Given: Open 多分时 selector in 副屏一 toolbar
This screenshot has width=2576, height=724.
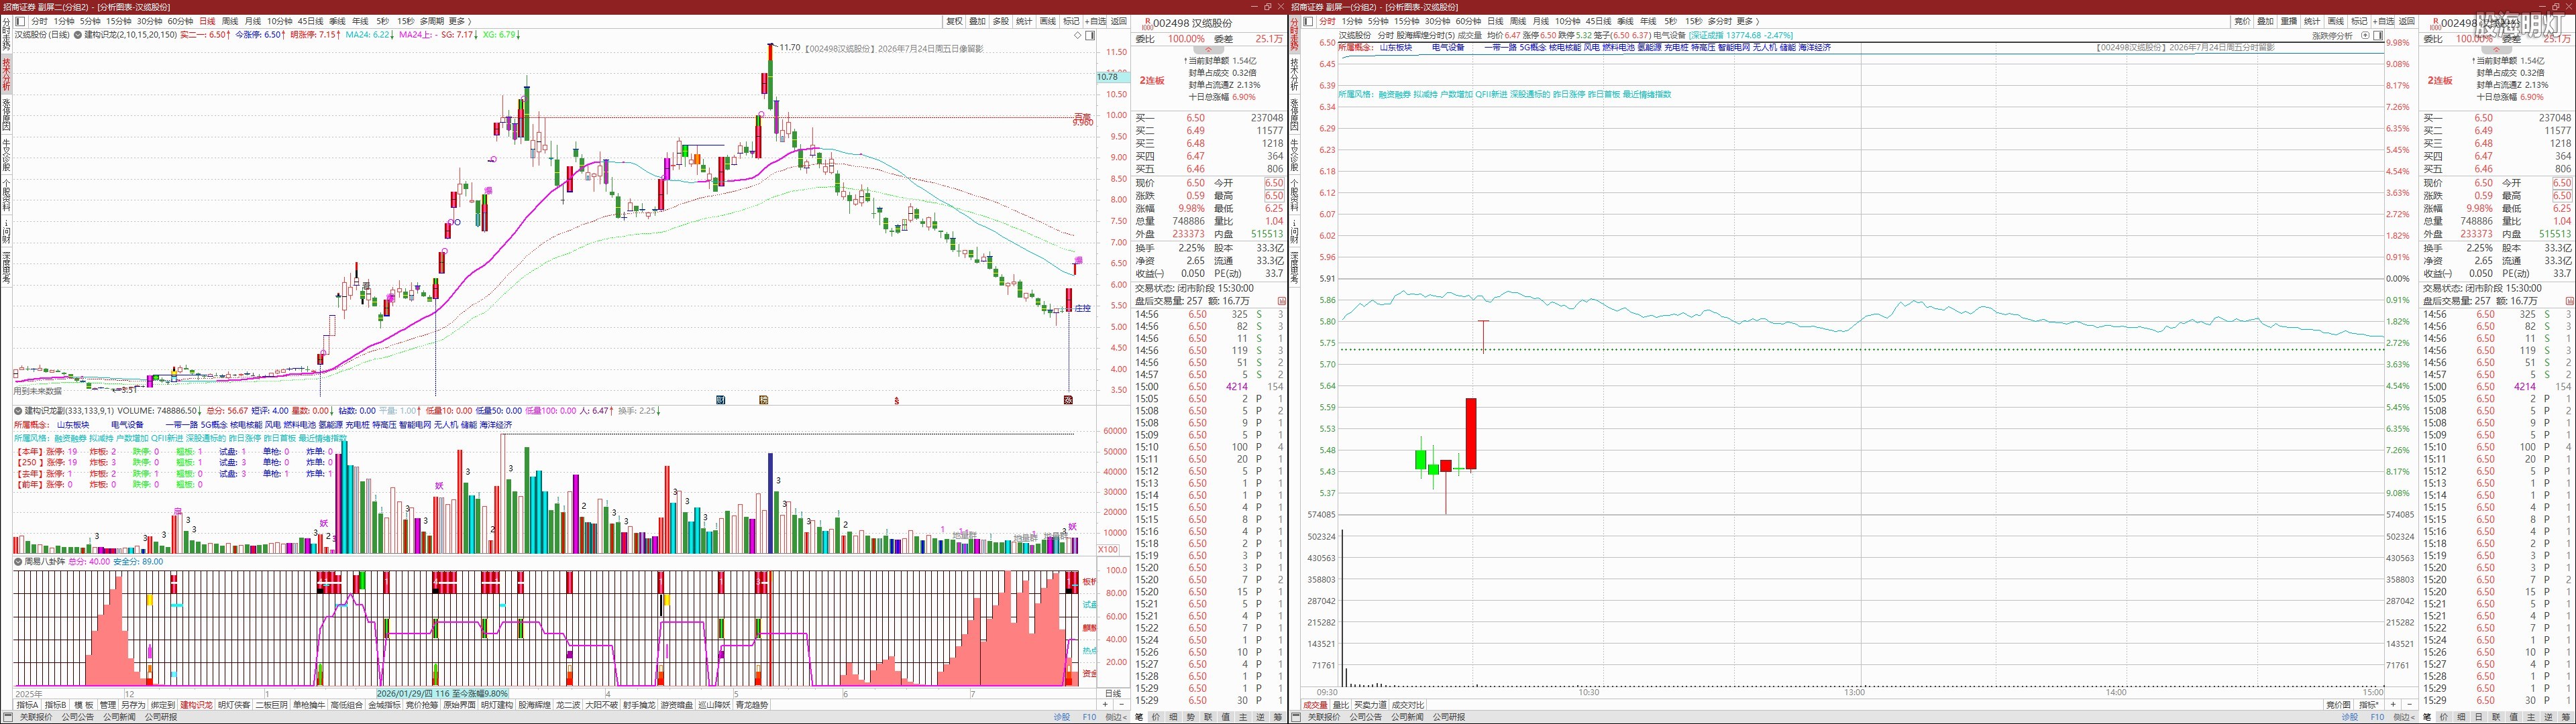Looking at the screenshot, I should tap(1720, 21).
